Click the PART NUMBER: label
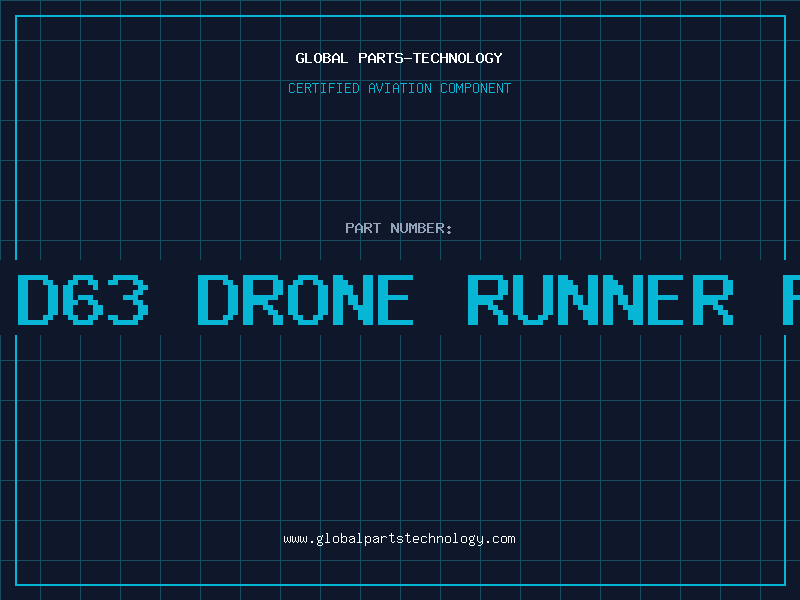Screen dimensions: 800x600 (399, 228)
